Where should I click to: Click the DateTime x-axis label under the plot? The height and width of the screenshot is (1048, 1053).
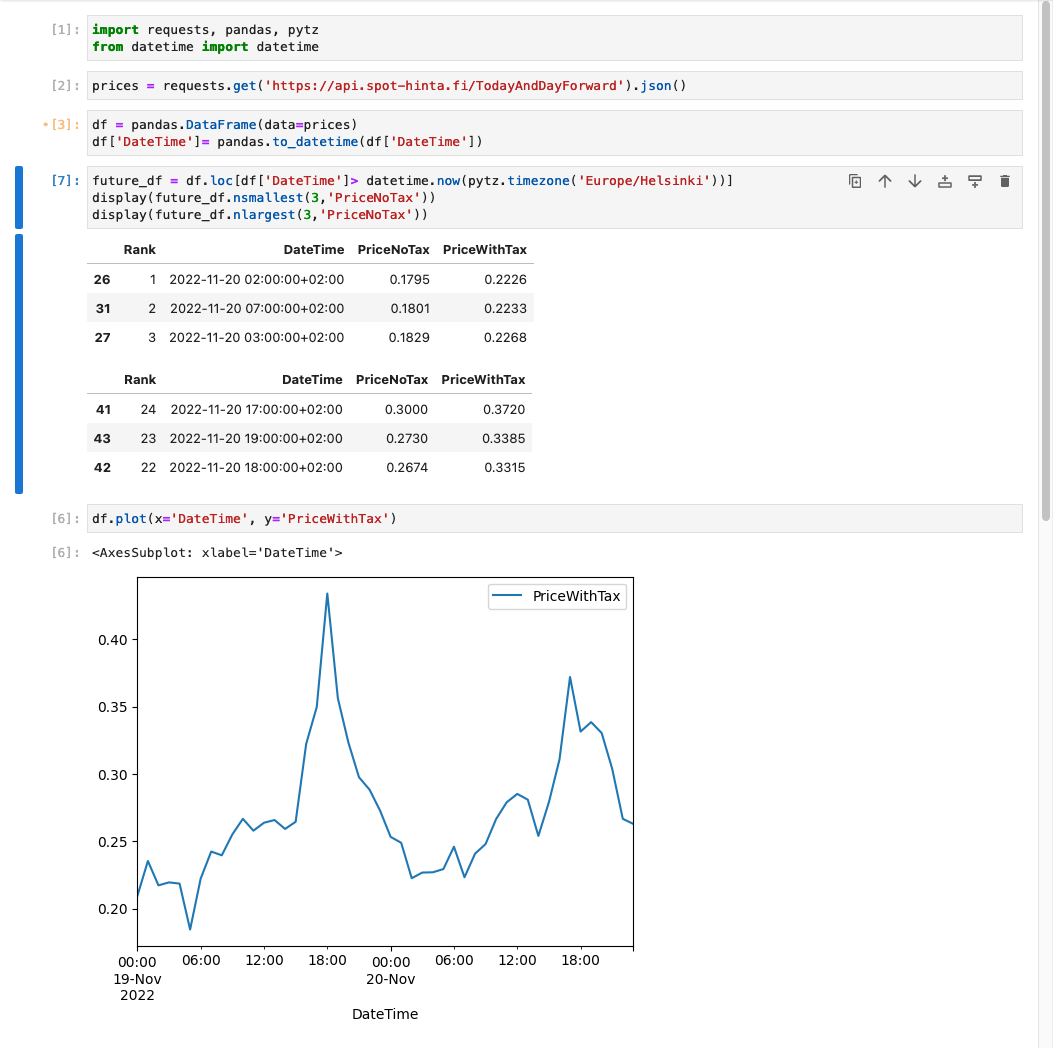[385, 1014]
